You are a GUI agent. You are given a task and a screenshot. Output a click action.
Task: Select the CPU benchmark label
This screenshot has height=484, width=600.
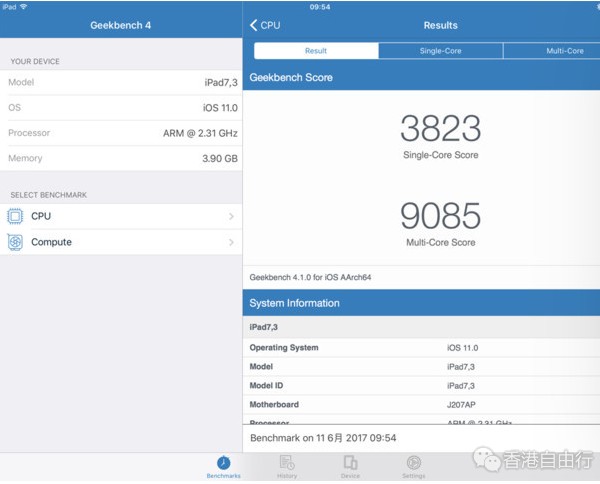[x=41, y=216]
